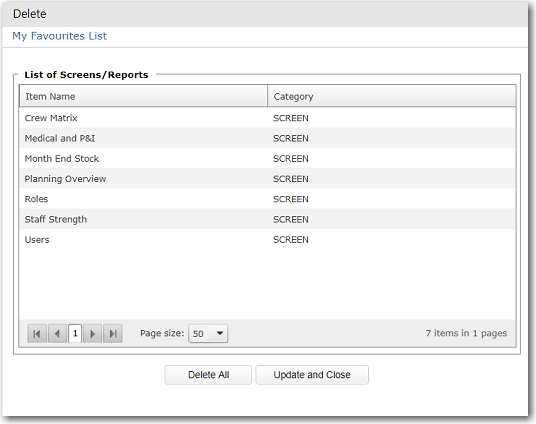Select page number 1 button
Image resolution: width=536 pixels, height=424 pixels.
pos(75,333)
